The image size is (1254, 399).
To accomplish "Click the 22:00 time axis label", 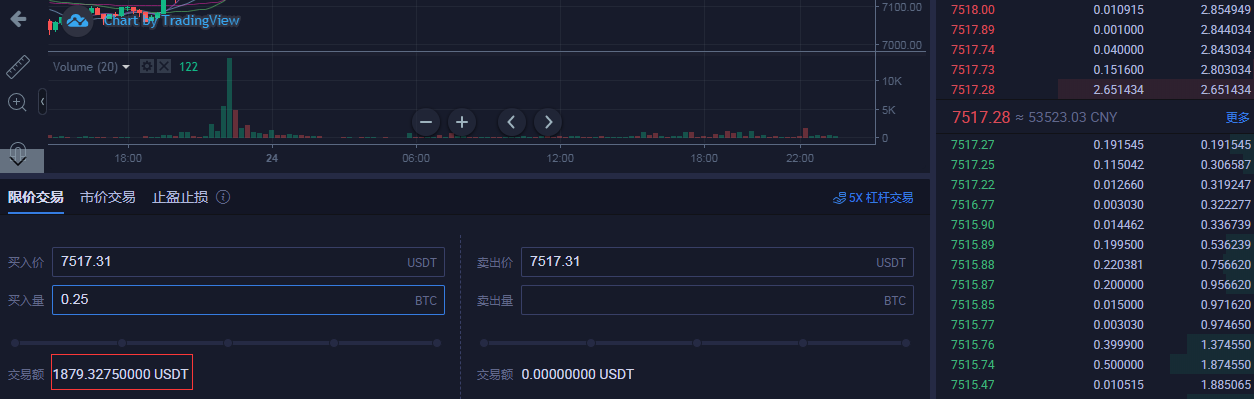I will point(800,158).
